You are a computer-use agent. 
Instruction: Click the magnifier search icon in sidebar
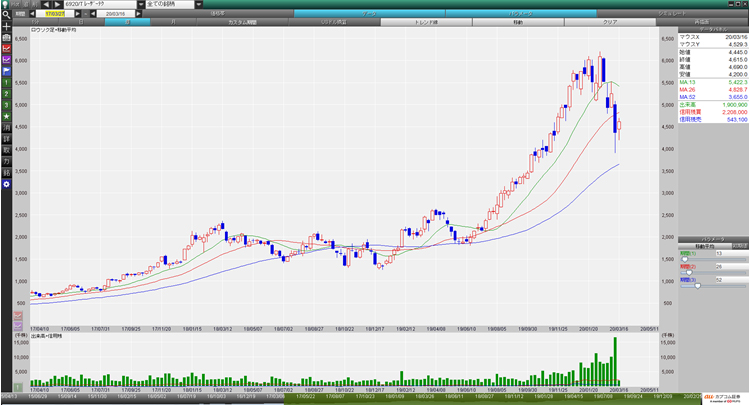point(7,14)
